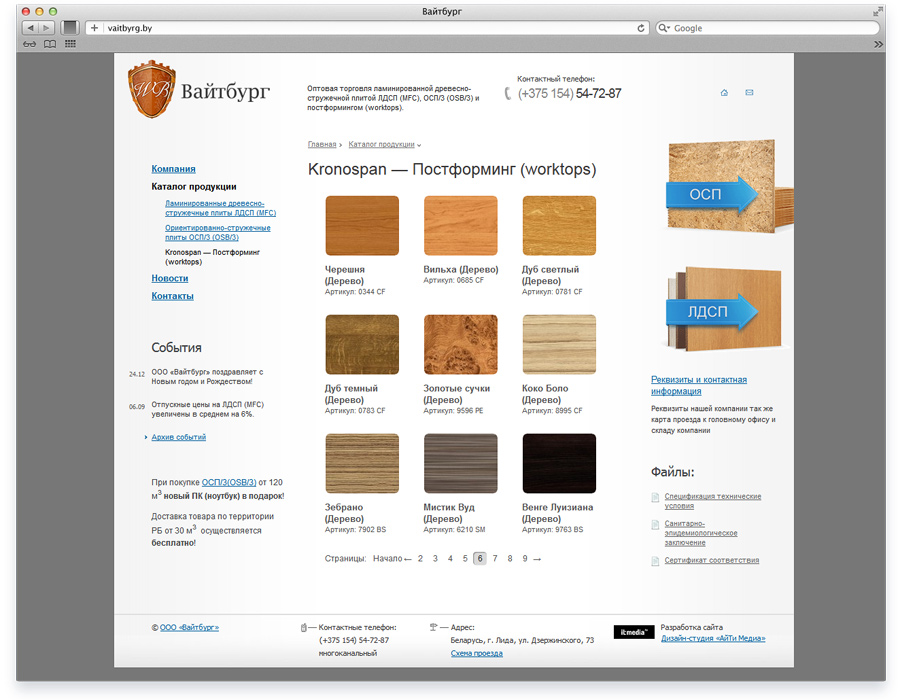Open Реквизиты и контактная информация link

tap(699, 386)
